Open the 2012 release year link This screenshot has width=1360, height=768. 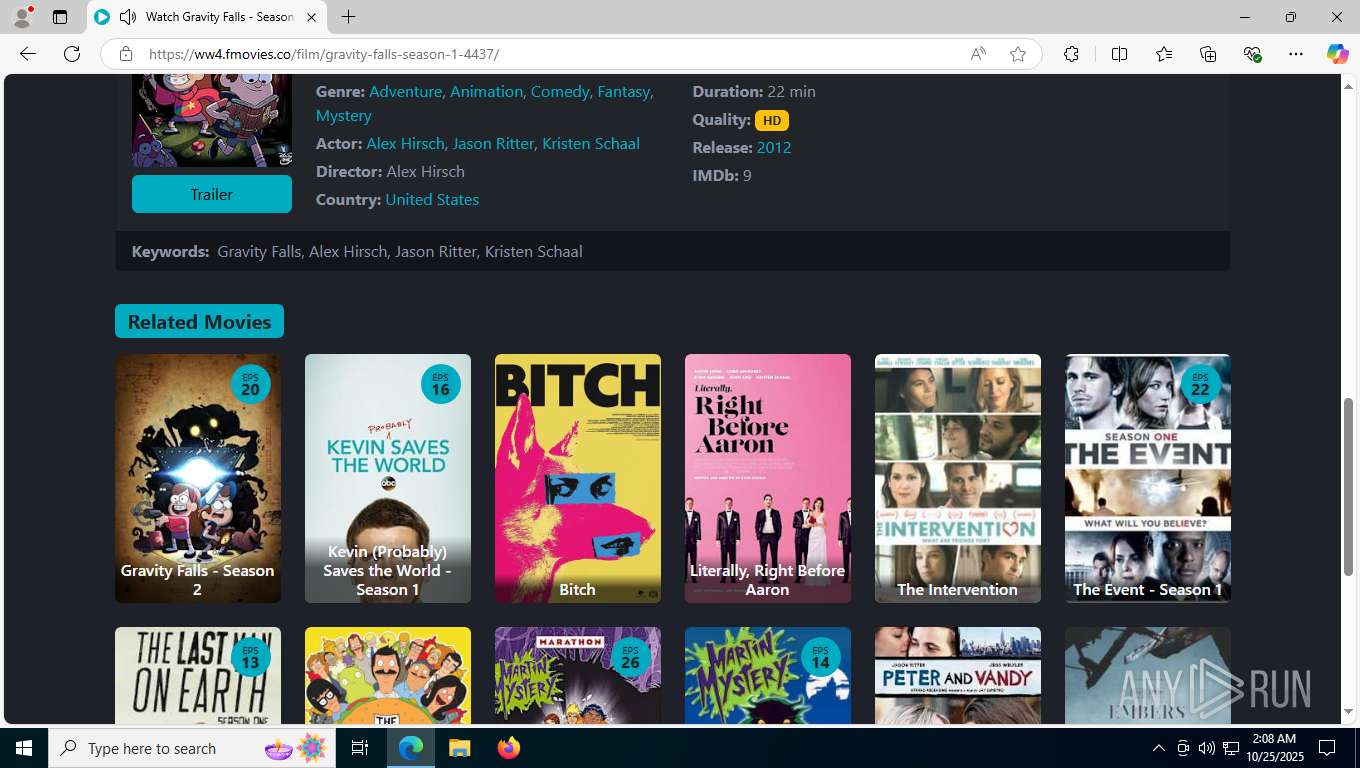click(x=774, y=147)
